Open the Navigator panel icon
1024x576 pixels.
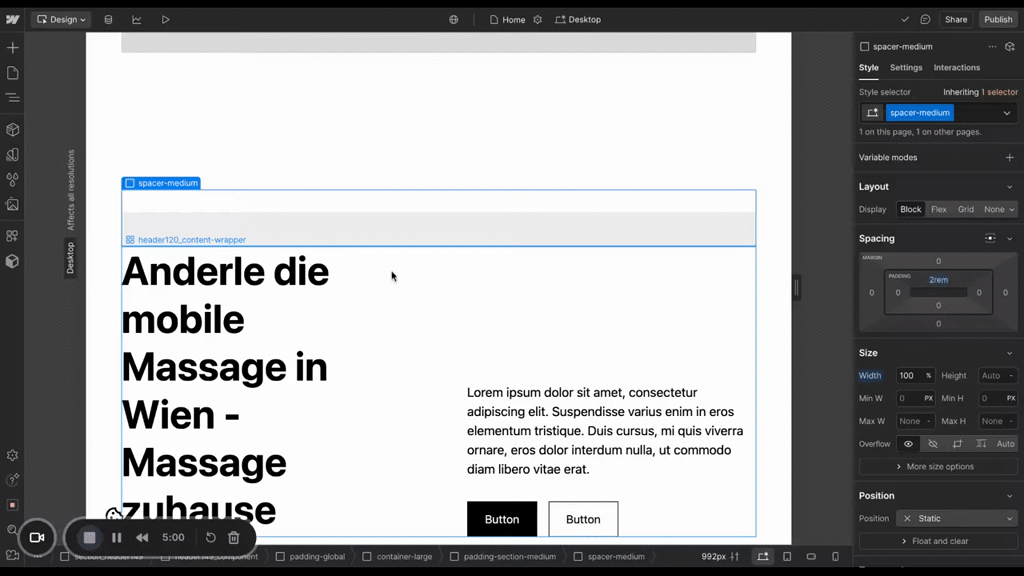click(x=12, y=98)
